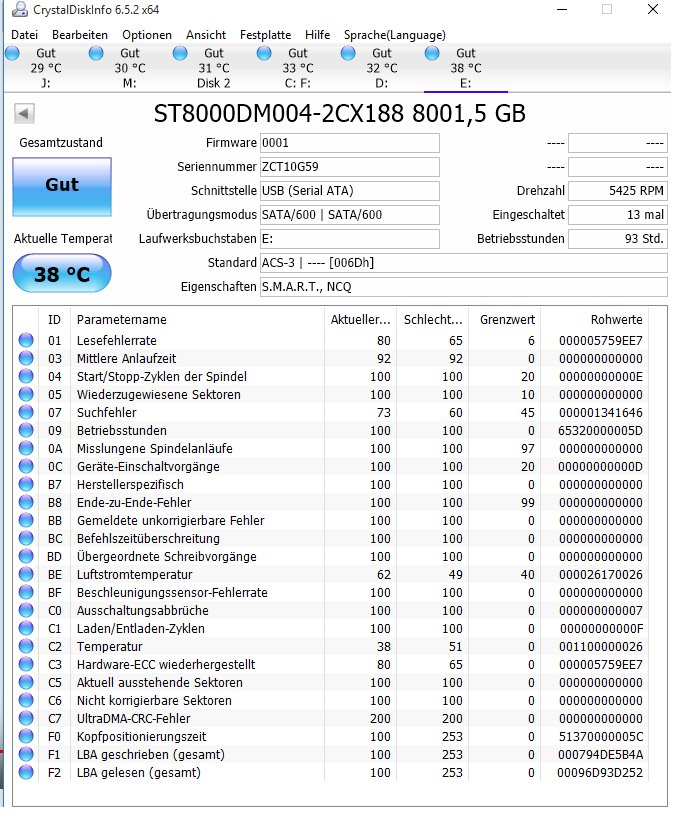Click the Schnittstelle field USB (Serial ATA)
The image size is (677, 817).
click(x=350, y=191)
